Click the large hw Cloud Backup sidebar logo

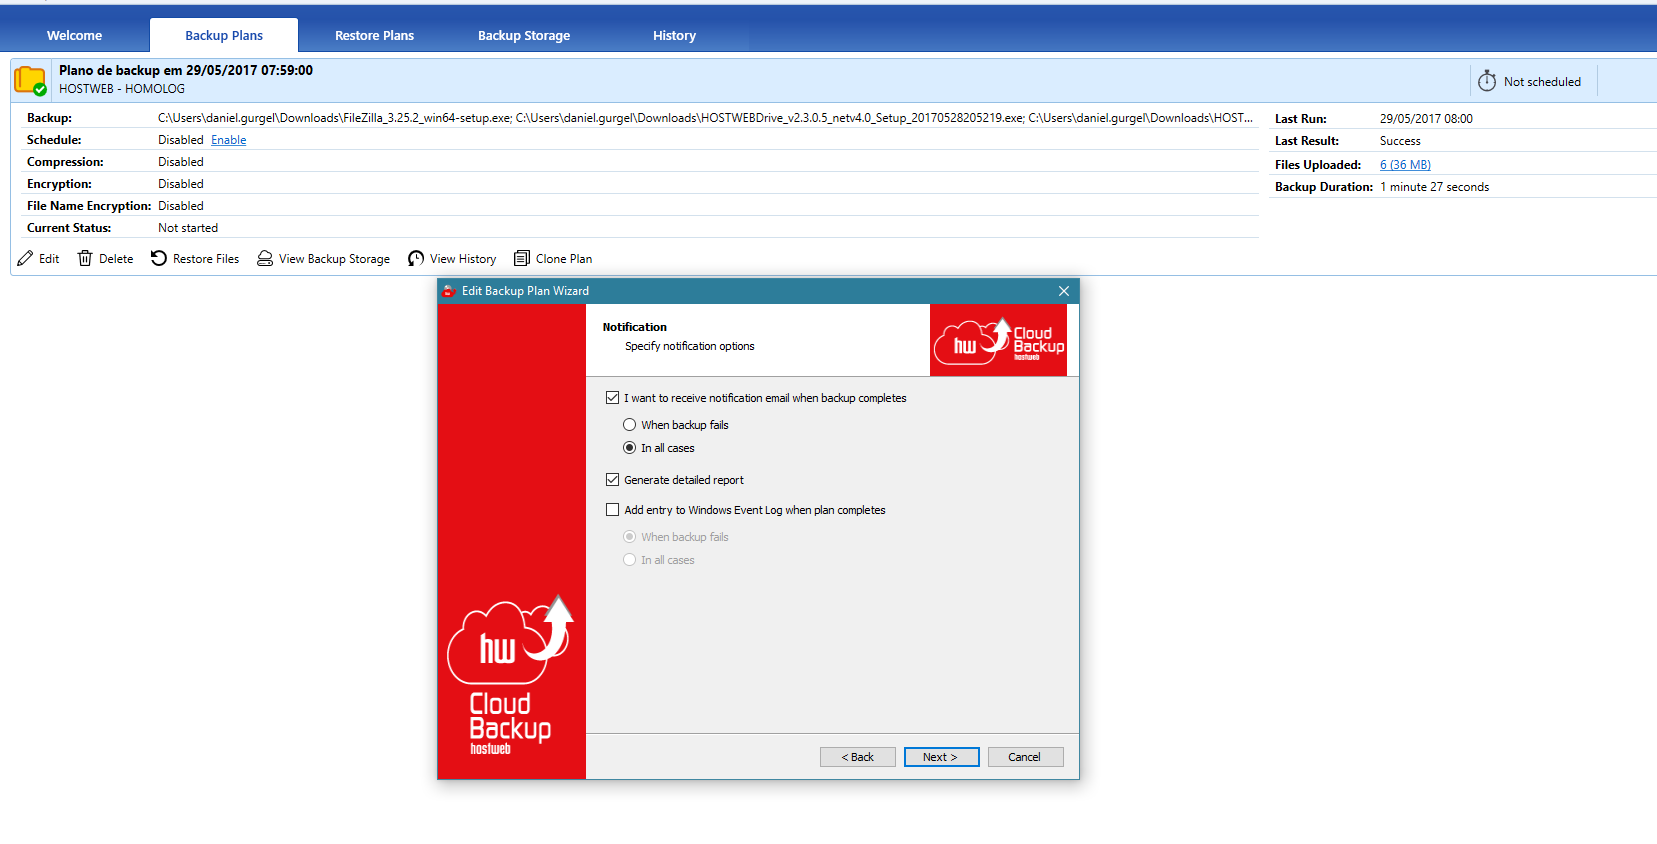510,675
